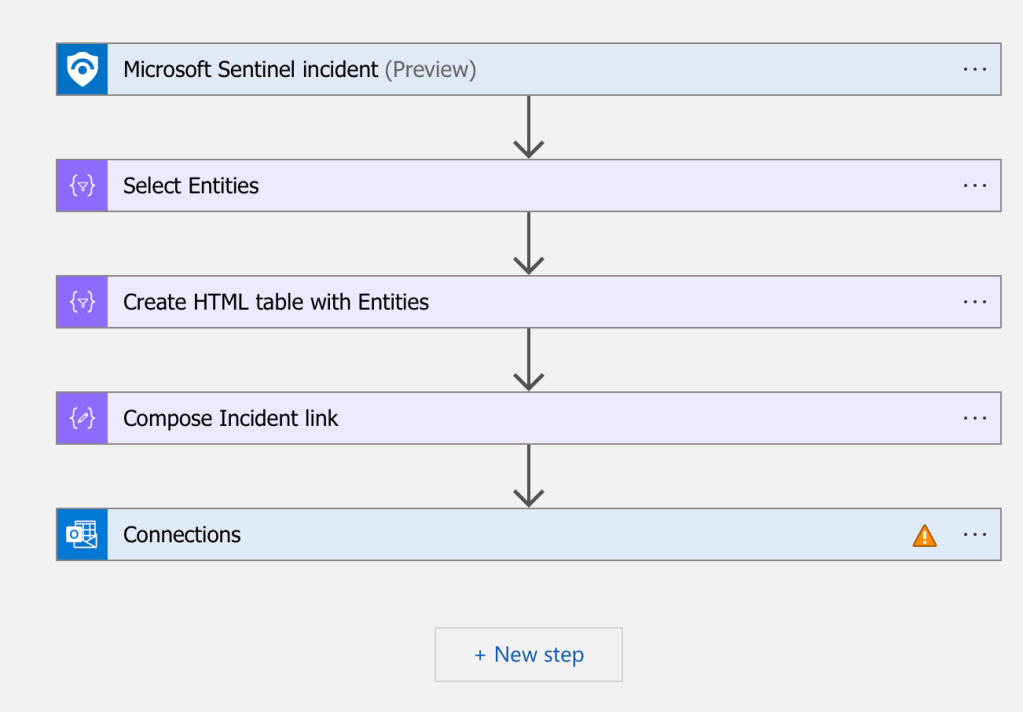
Task: Insert step via arrow below Sentinel incident trigger
Action: click(x=528, y=127)
